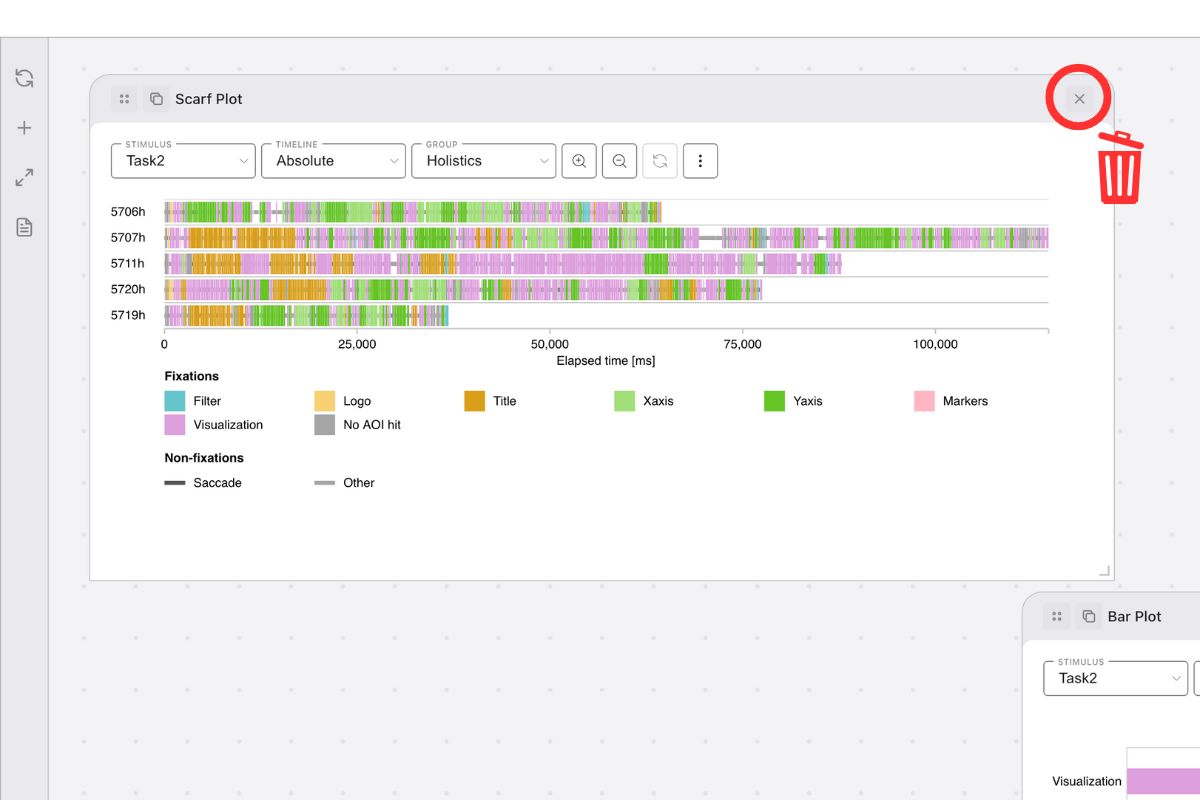Duplicate the Scarf Plot using its copy icon
Screen dimensions: 1200x800
pyautogui.click(x=156, y=98)
